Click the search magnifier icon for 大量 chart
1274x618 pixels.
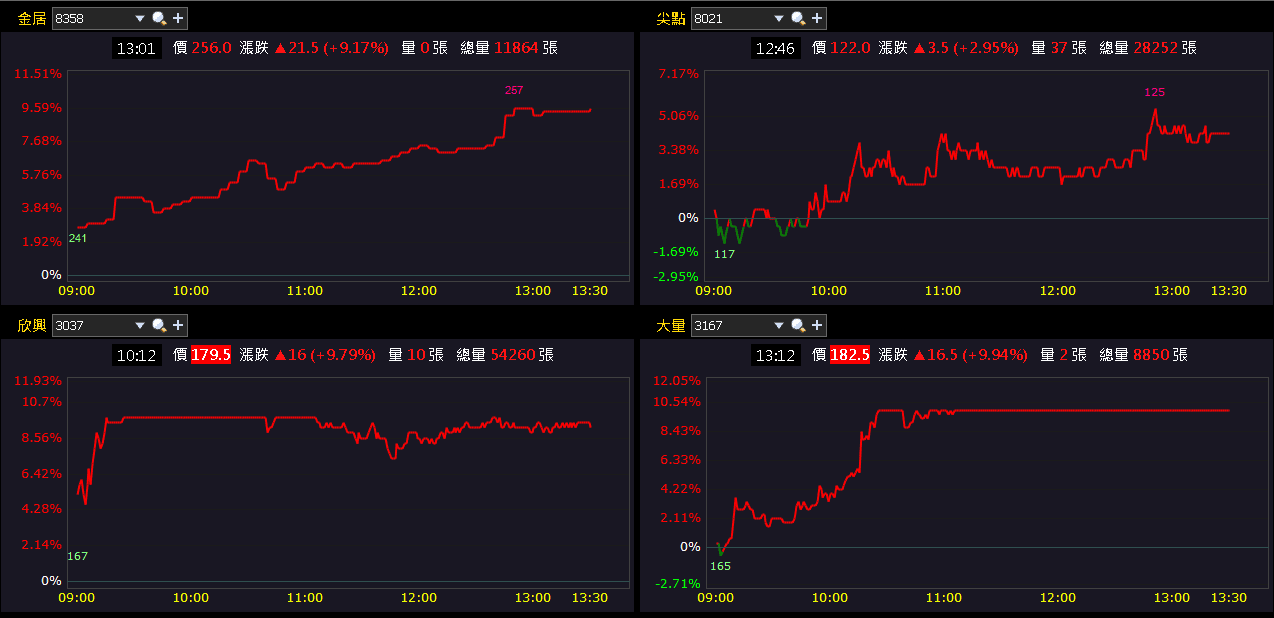(797, 325)
